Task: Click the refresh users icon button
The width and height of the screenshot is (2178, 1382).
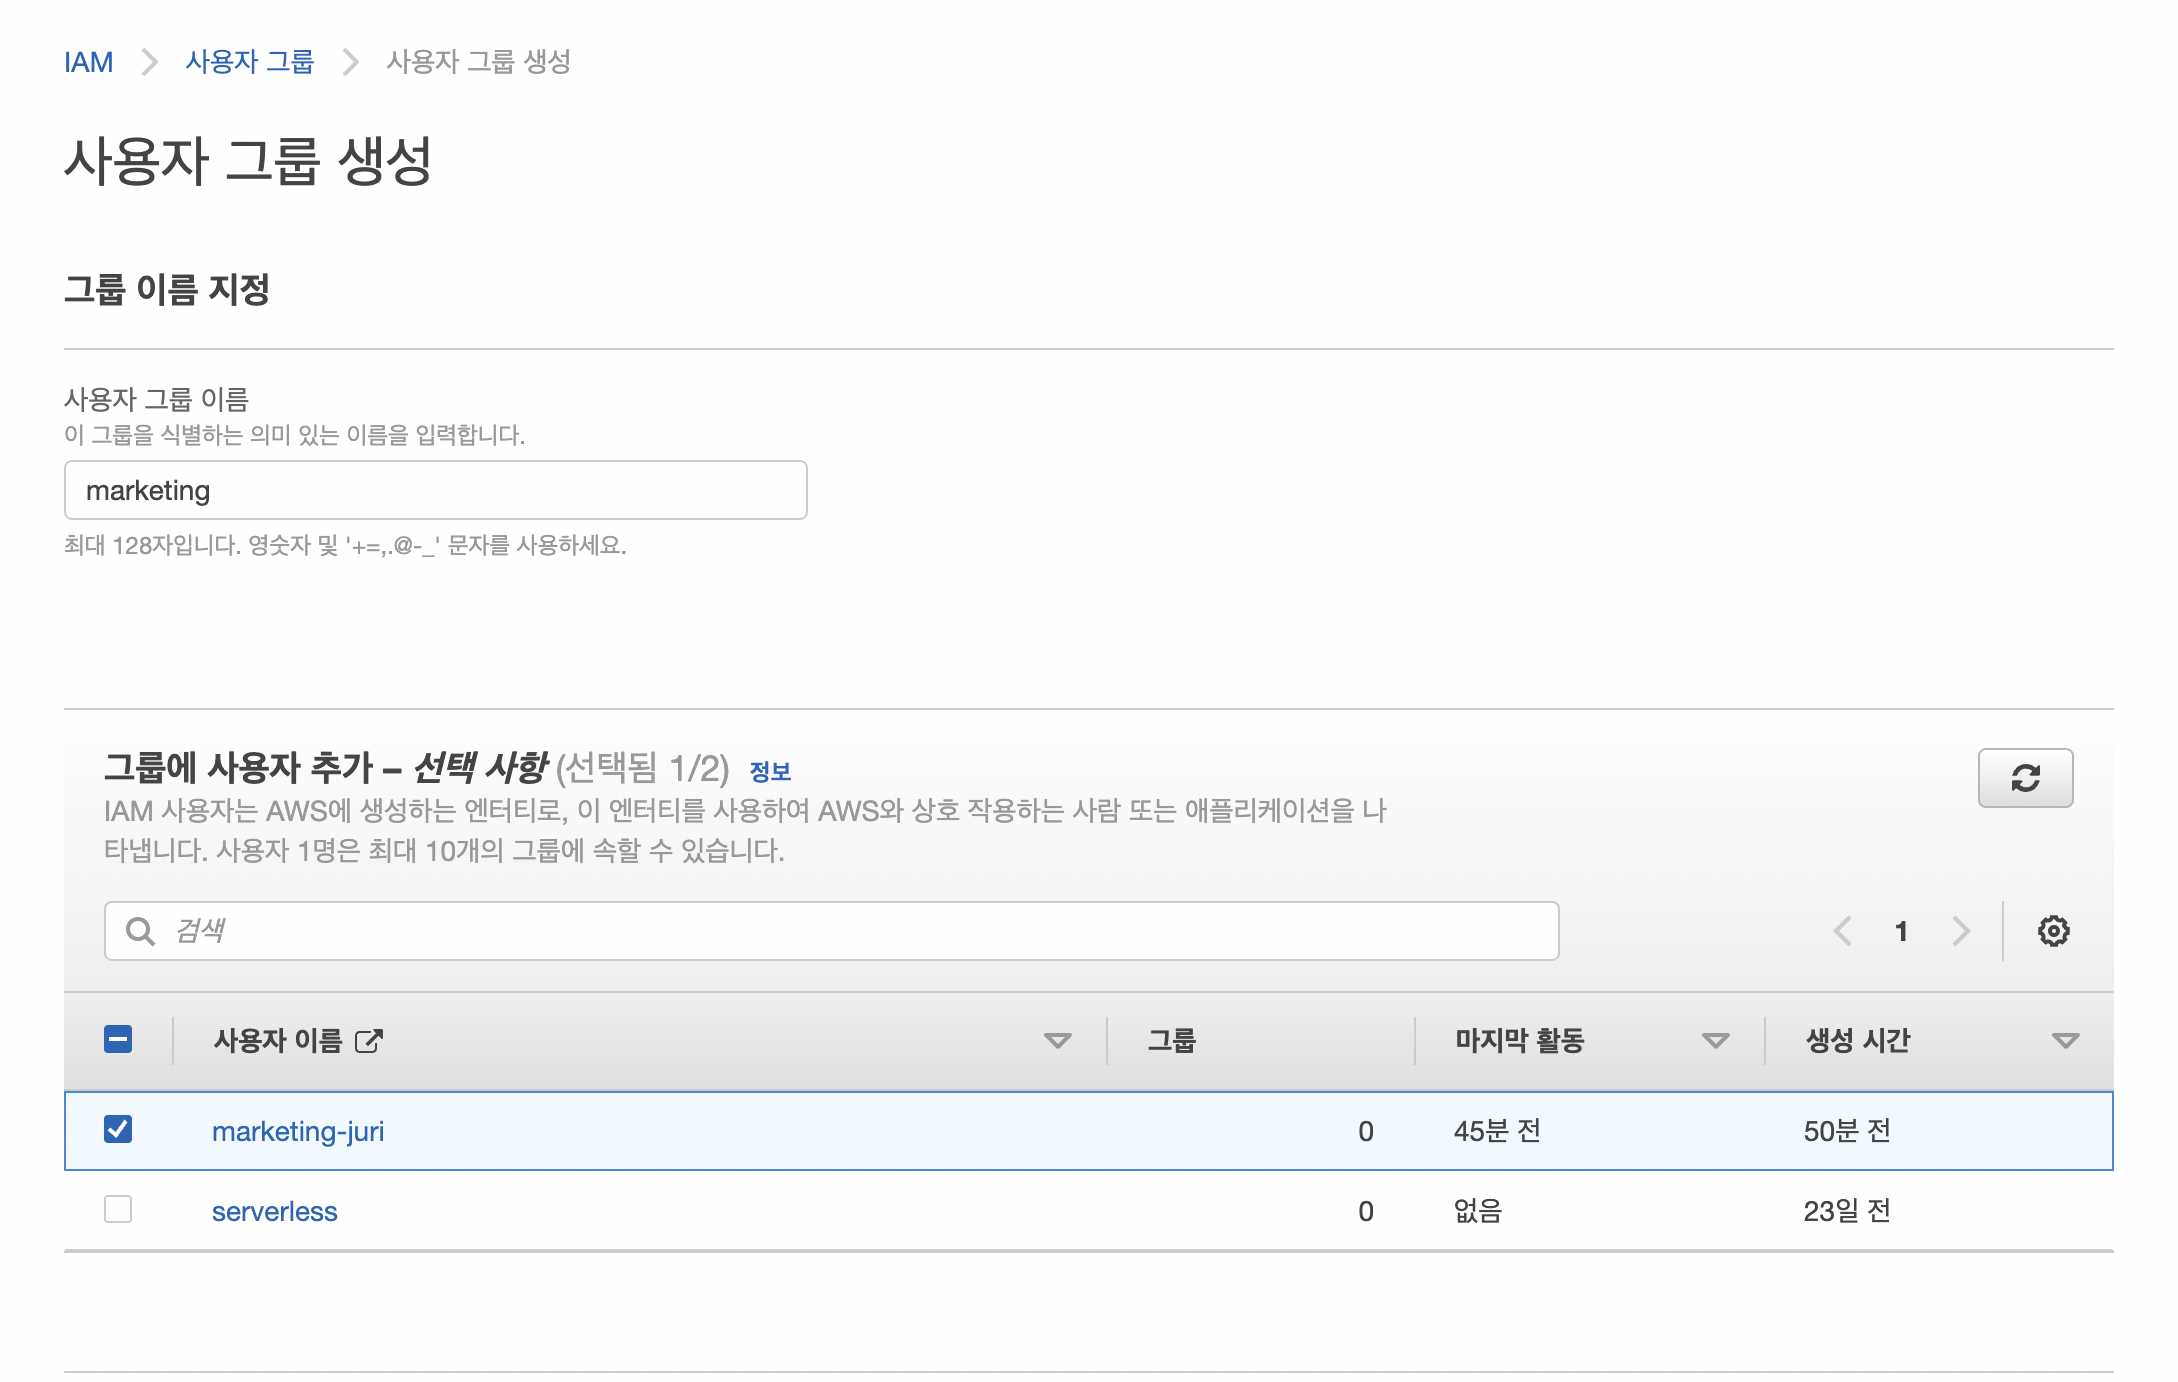Action: coord(2025,777)
